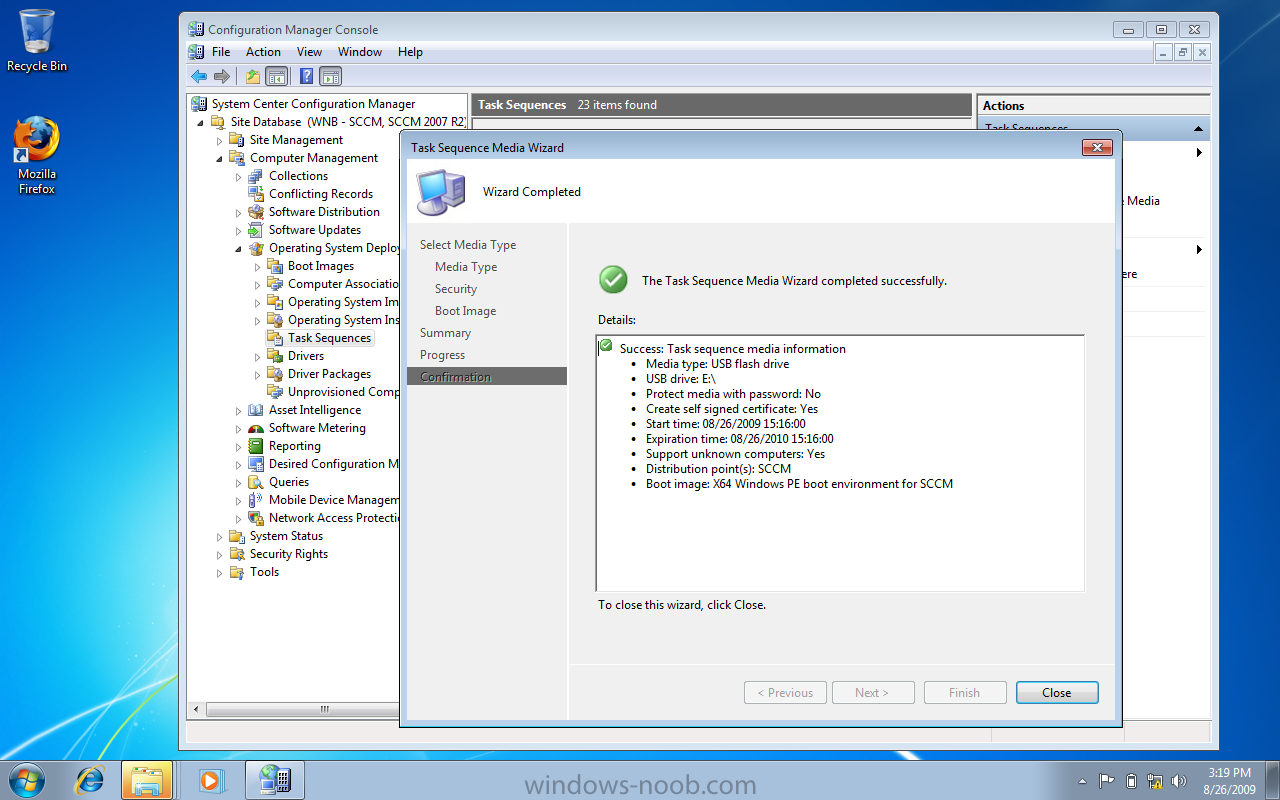
Task: Select the Security Rights icon
Action: (237, 554)
